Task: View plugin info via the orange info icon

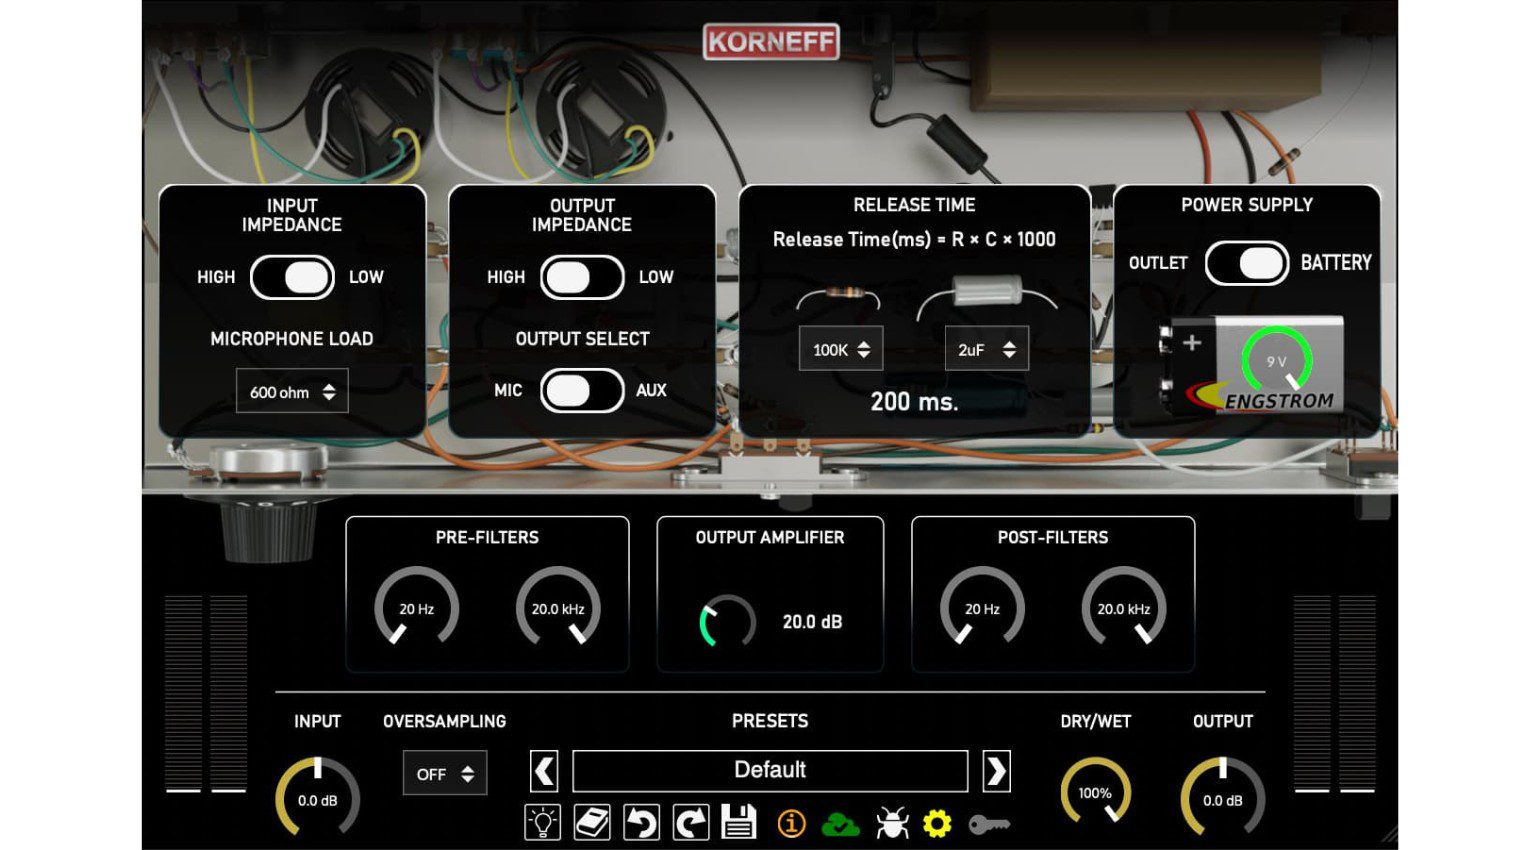Action: coord(790,823)
